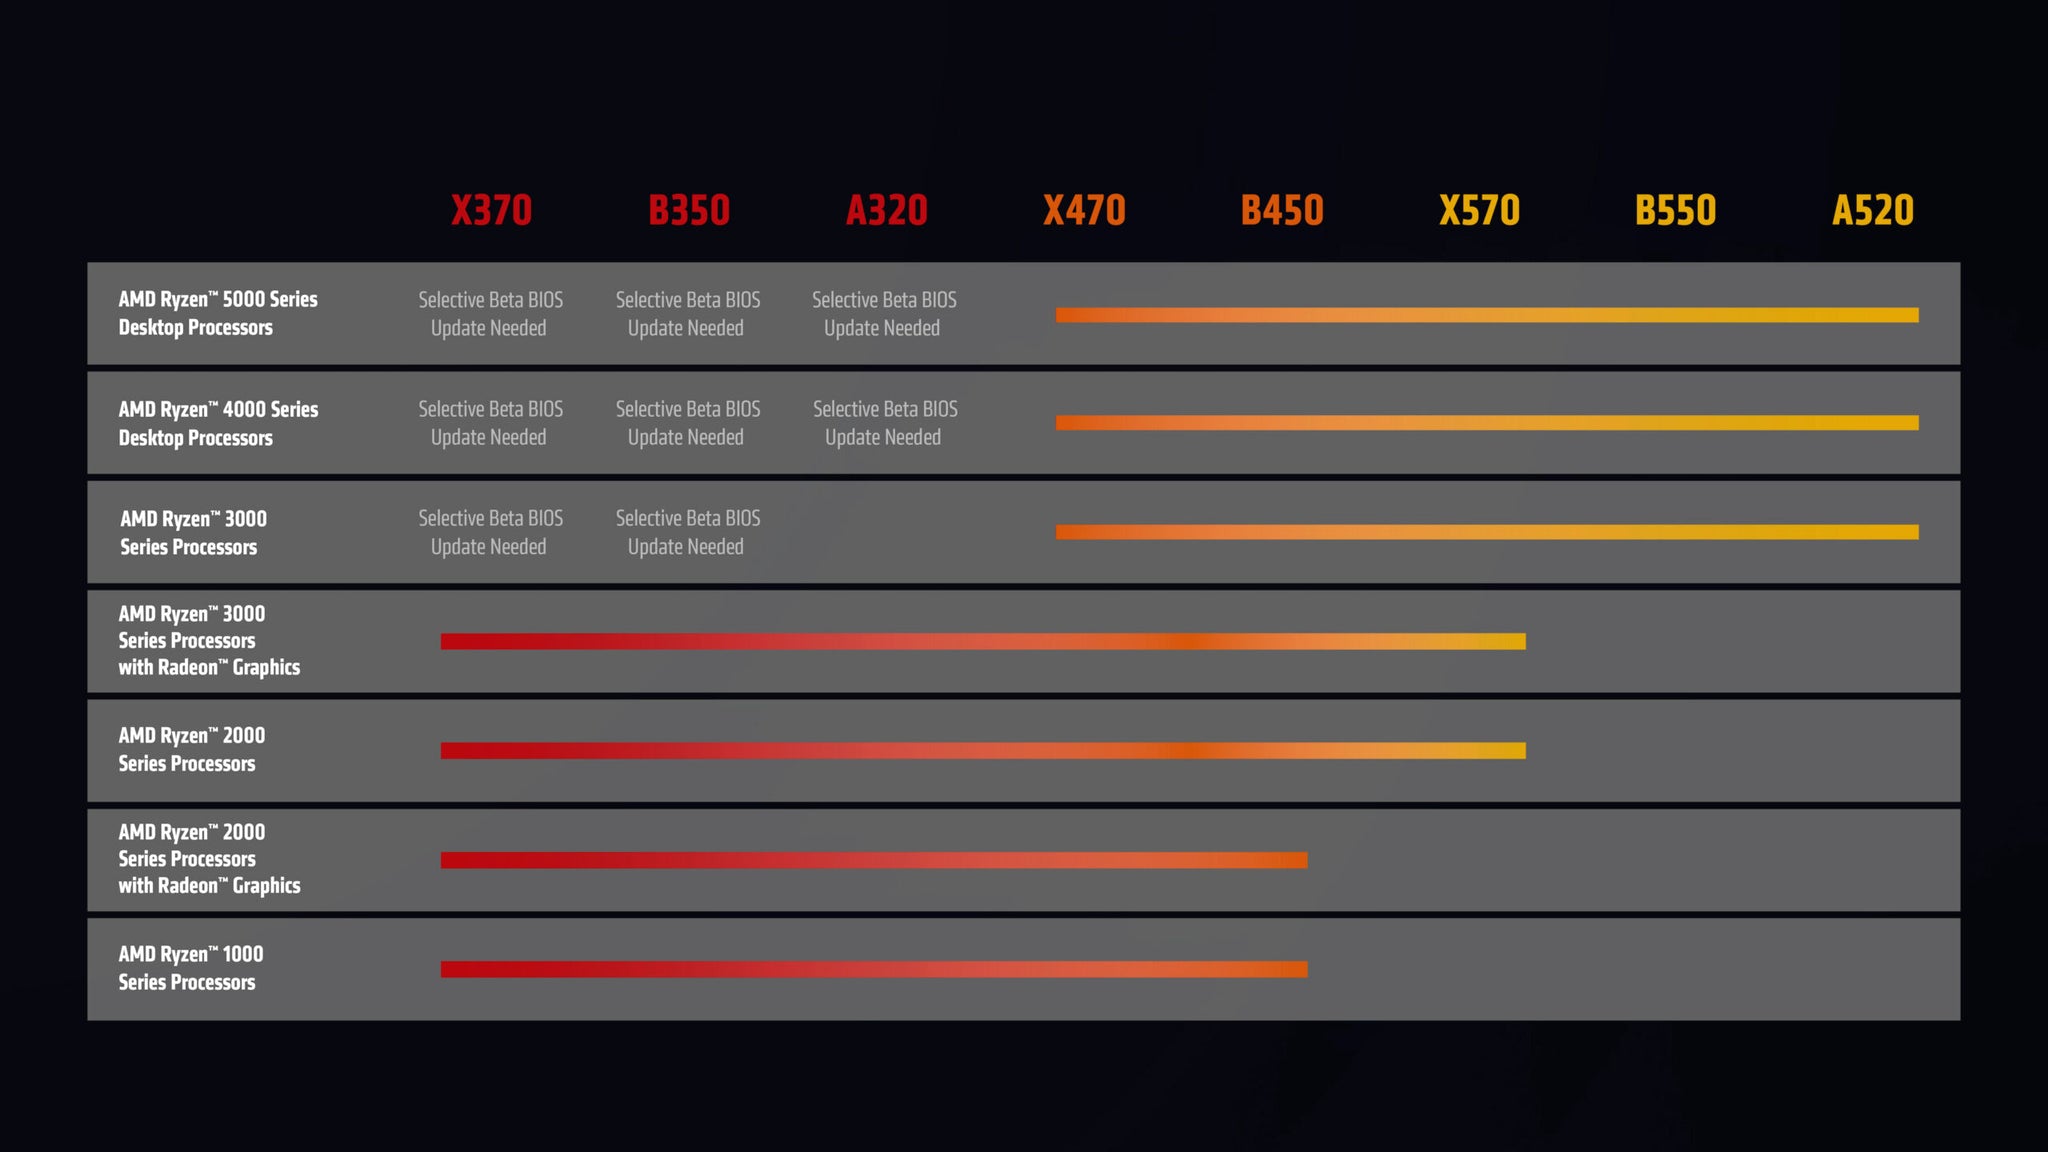2048x1152 pixels.
Task: Click Selective Beta BIOS Update for A320 Ryzen 5000
Action: click(x=883, y=314)
